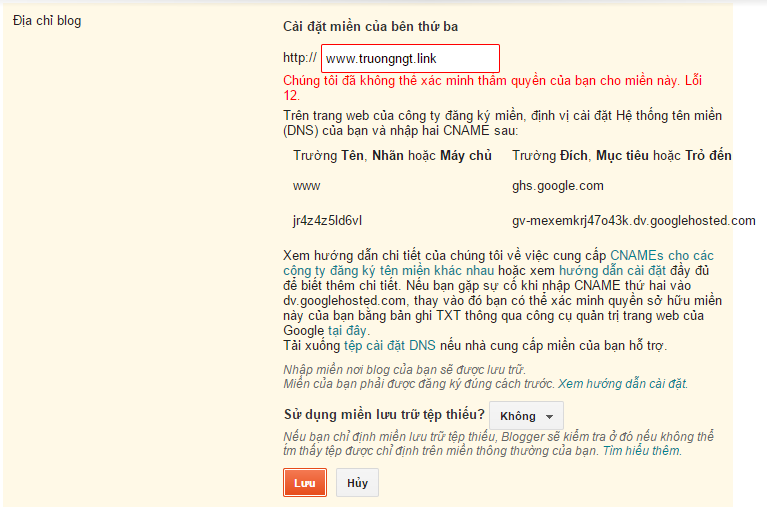The width and height of the screenshot is (767, 510).
Task: Select the jr4z4z5ld6vl CNAME name value
Action: point(327,221)
